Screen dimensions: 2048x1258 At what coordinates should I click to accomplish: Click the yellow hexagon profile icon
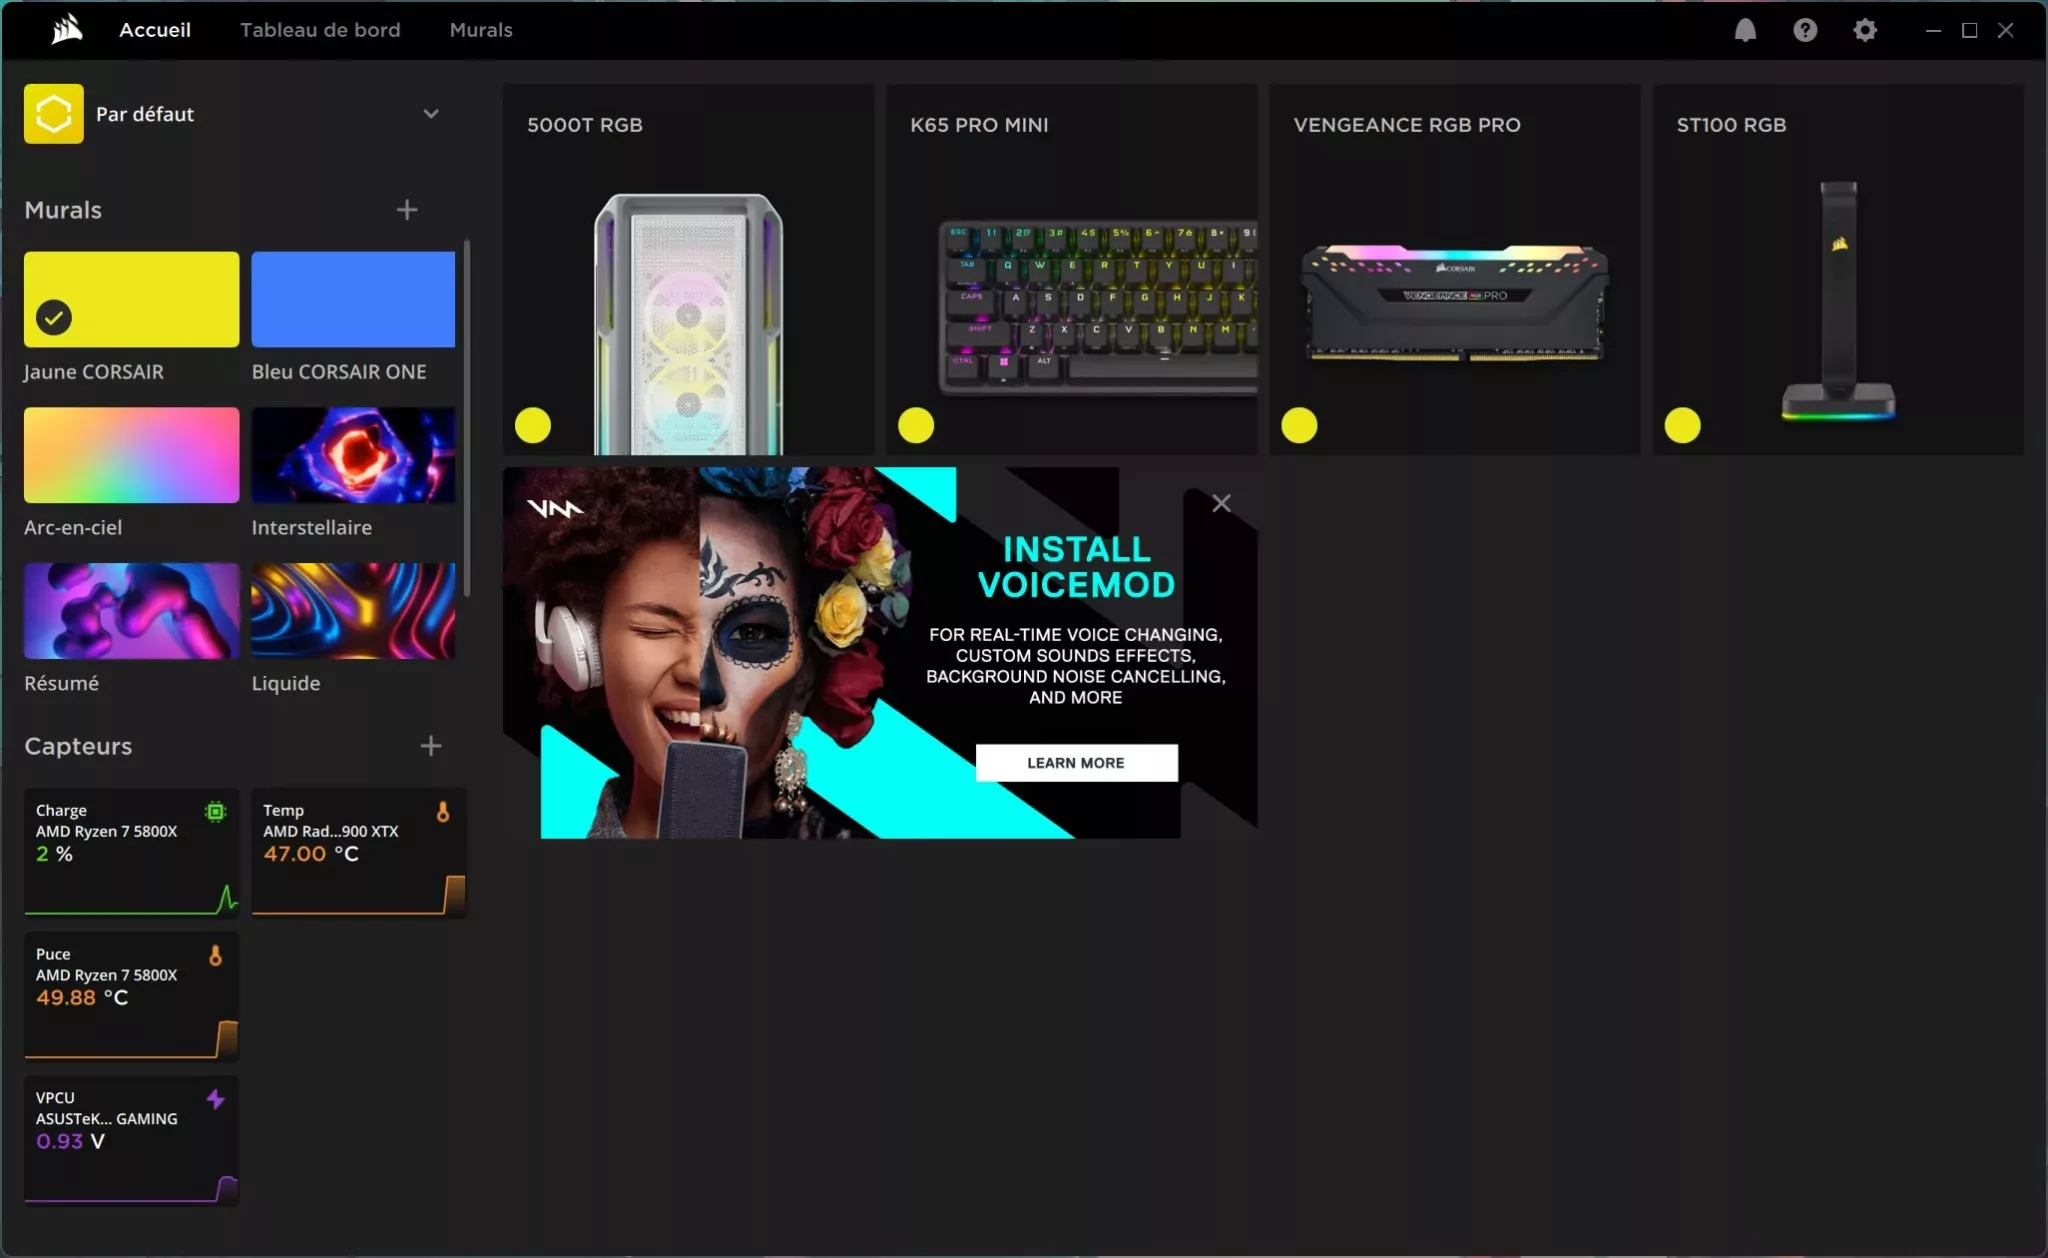[54, 114]
